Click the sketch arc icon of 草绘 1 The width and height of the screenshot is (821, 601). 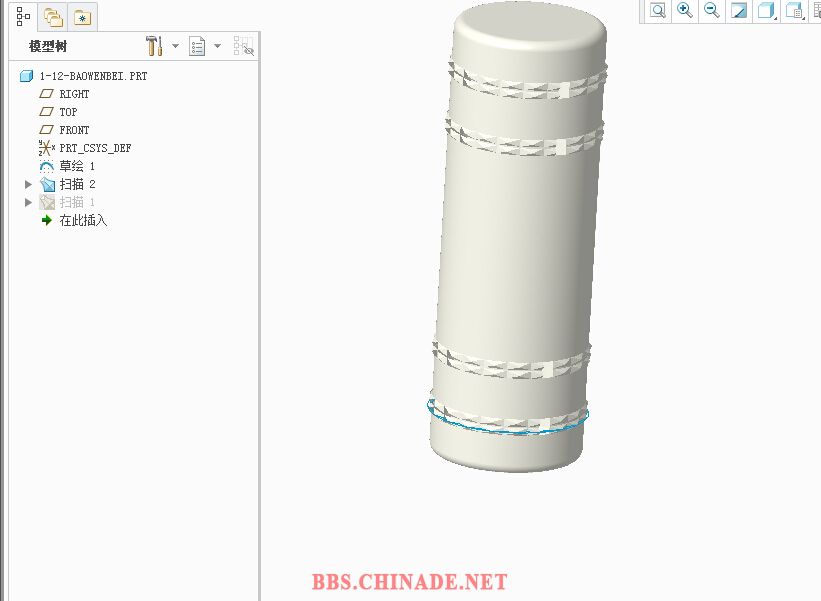(47, 166)
